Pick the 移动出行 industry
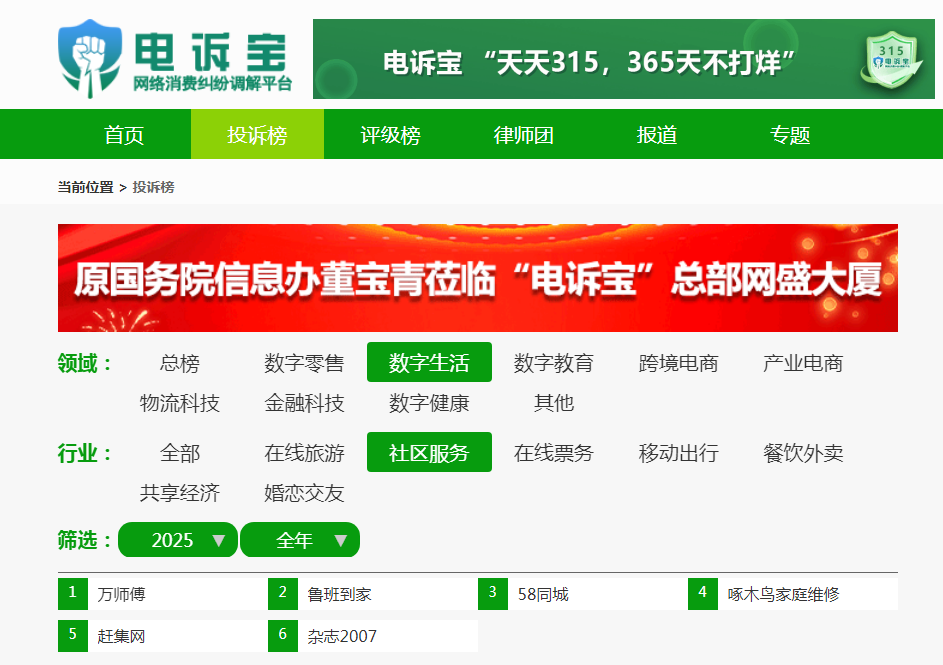This screenshot has height=665, width=943. (x=678, y=453)
